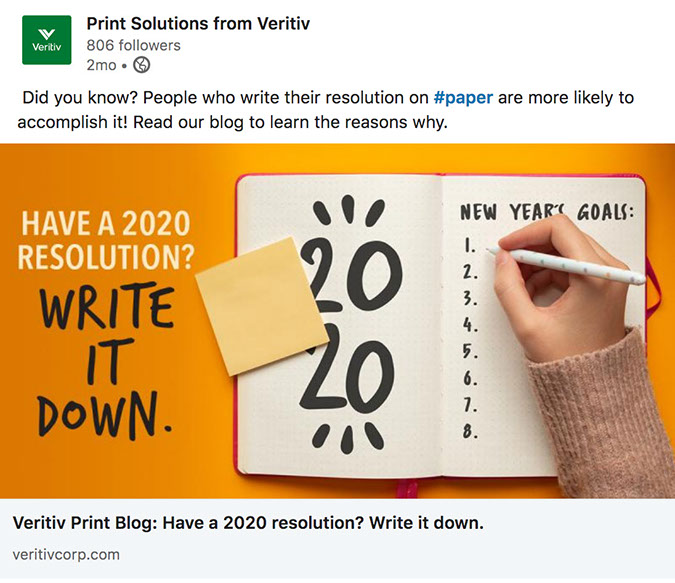Image resolution: width=675 pixels, height=583 pixels.
Task: Click the veritivcorp.com source domain
Action: tap(66, 554)
